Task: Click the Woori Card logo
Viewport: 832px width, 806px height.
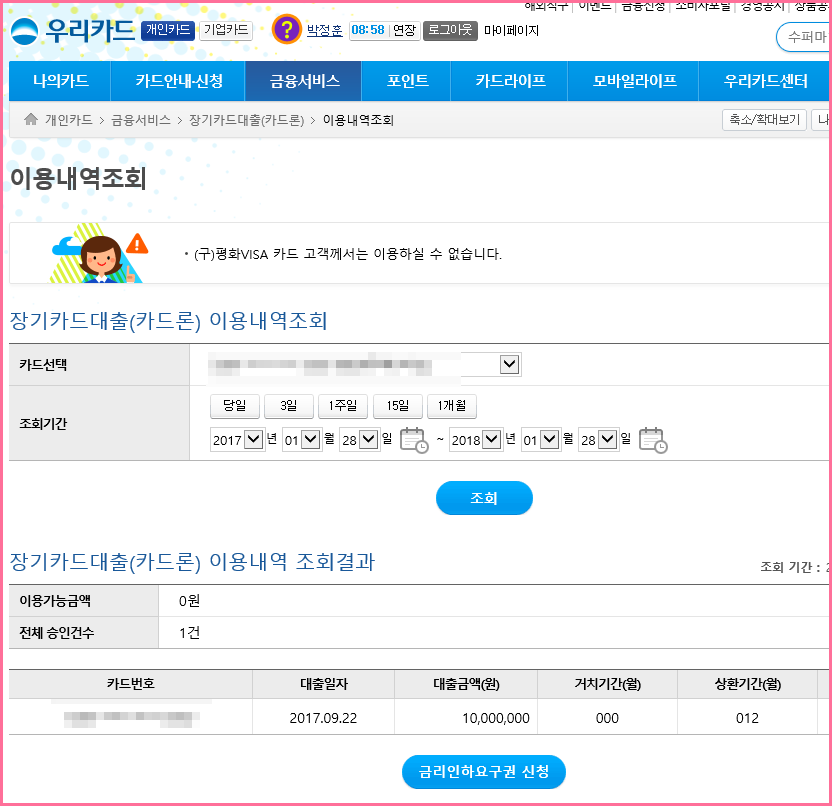Action: (x=72, y=31)
